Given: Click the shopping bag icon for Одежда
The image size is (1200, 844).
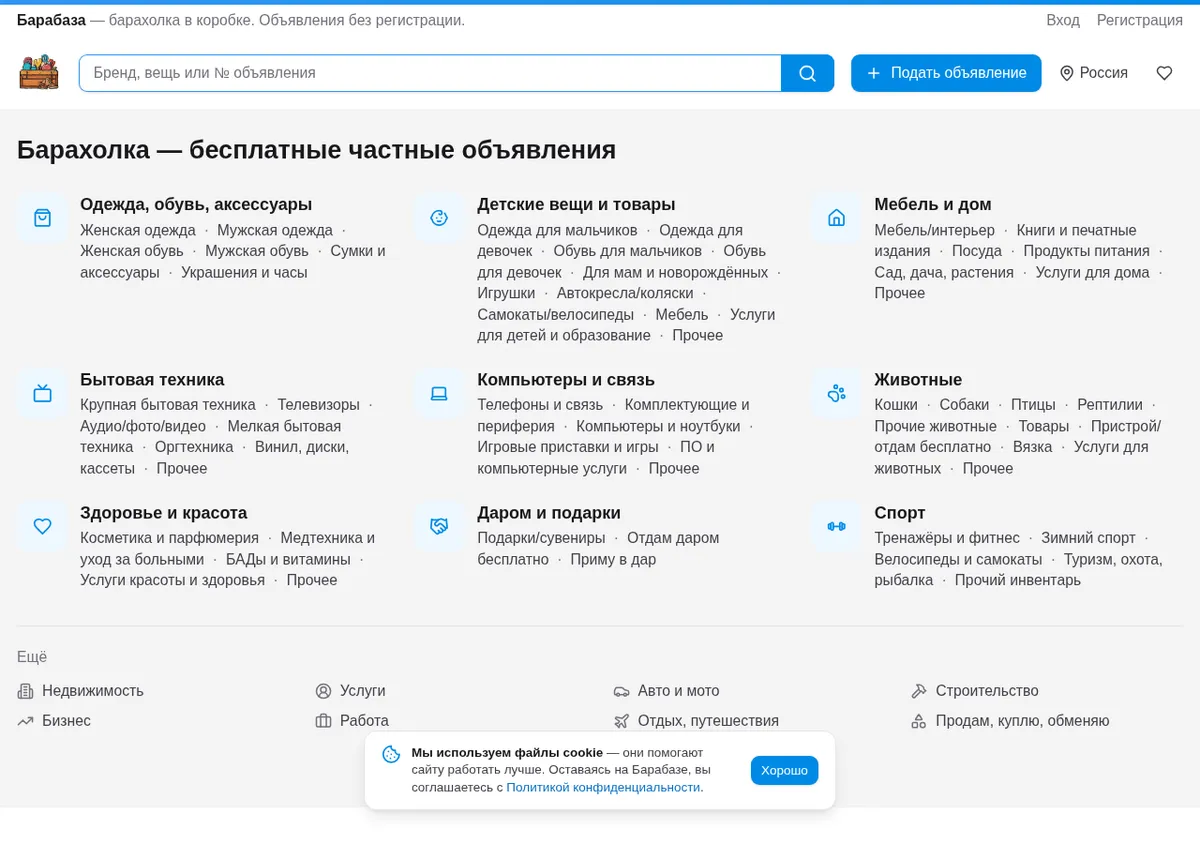Looking at the screenshot, I should coord(42,218).
